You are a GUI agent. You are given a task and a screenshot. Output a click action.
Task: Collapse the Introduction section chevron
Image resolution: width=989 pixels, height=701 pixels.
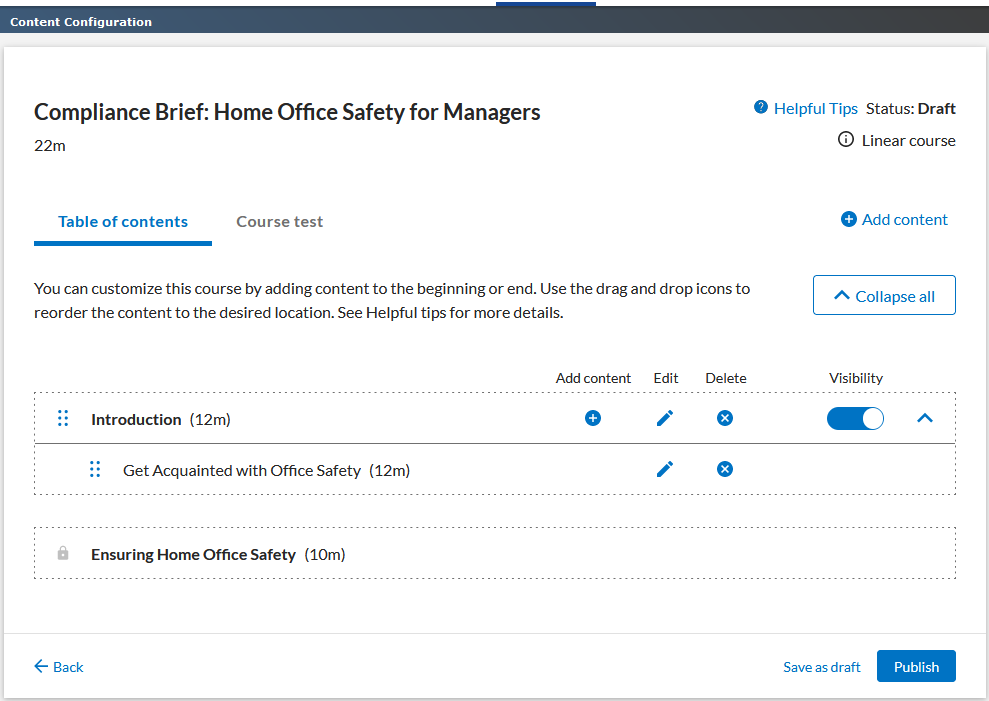[925, 418]
